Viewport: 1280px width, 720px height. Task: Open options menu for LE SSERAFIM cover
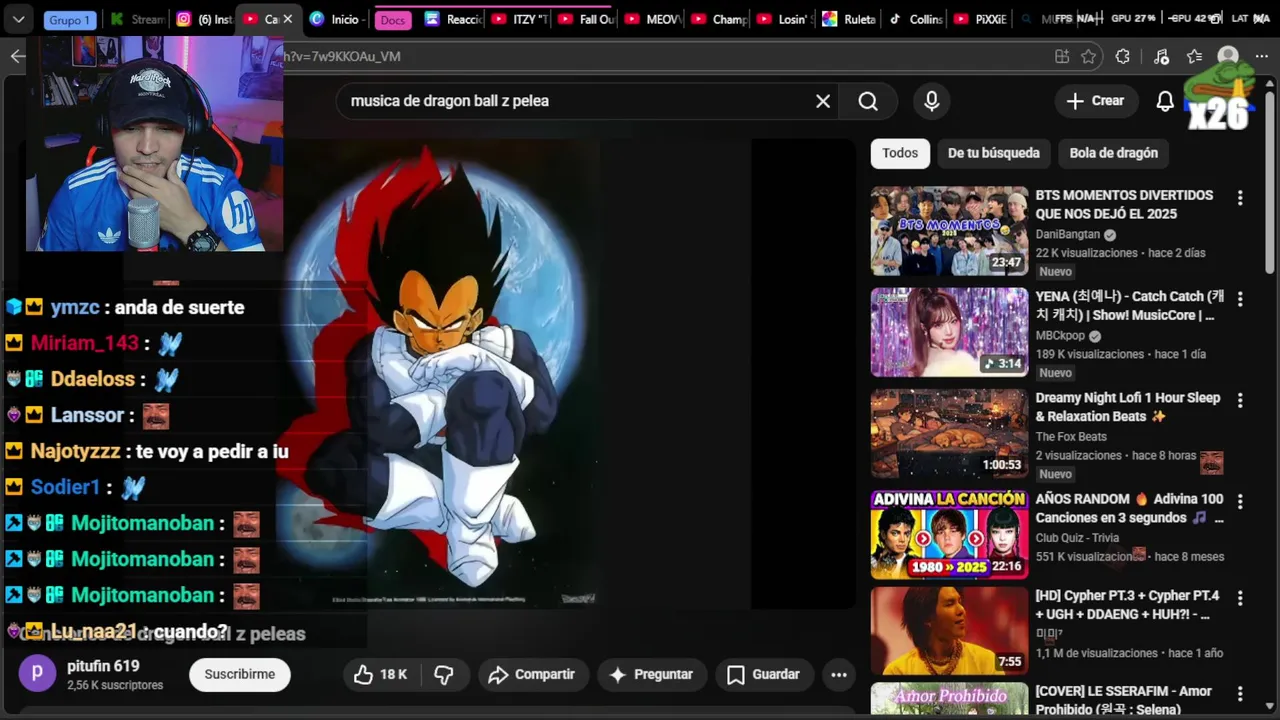pos(1240,694)
